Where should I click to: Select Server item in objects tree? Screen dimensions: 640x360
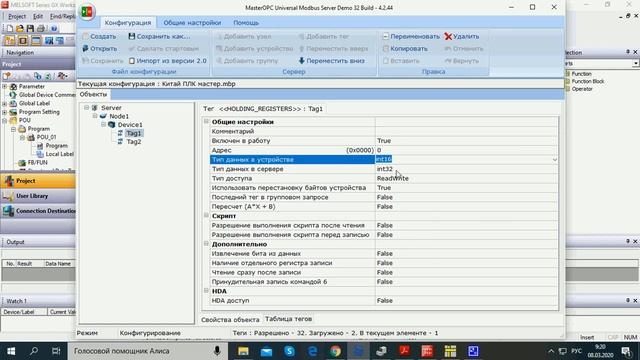pos(111,108)
